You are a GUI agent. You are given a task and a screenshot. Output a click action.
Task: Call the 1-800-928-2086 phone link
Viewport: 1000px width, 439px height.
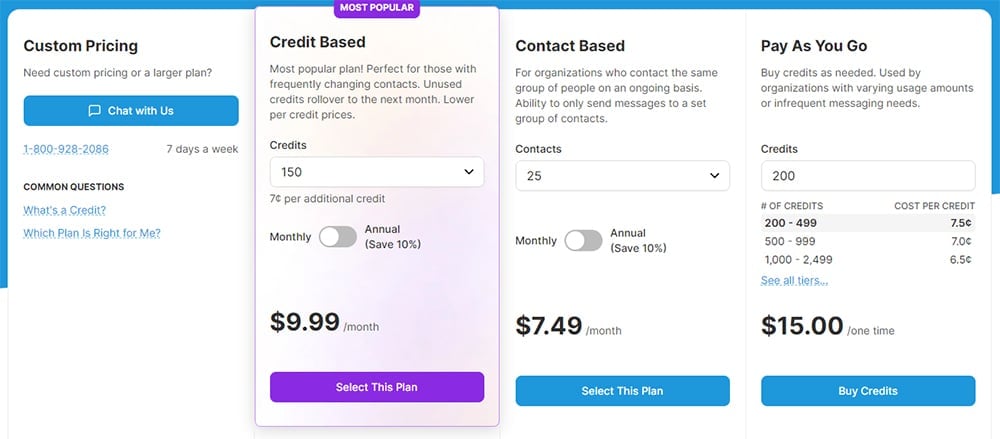[x=66, y=149]
